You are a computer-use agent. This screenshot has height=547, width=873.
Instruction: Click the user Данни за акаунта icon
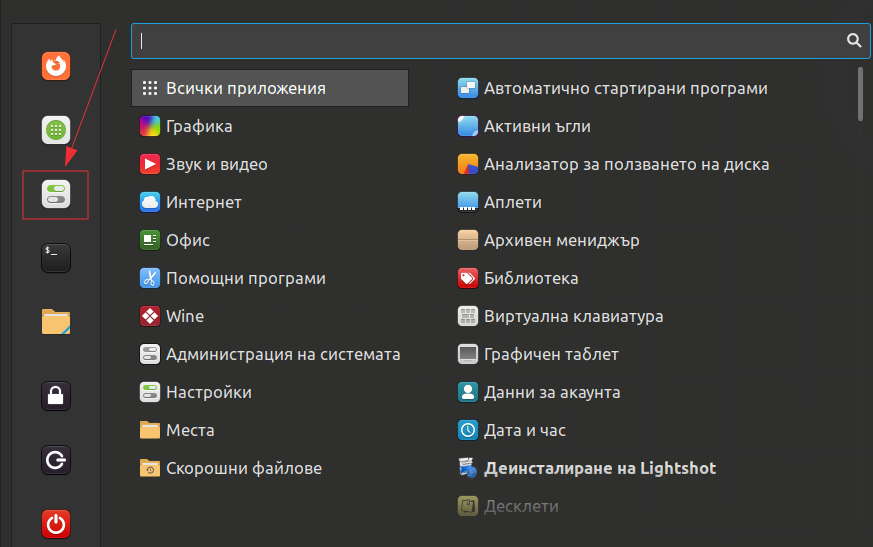click(x=468, y=392)
